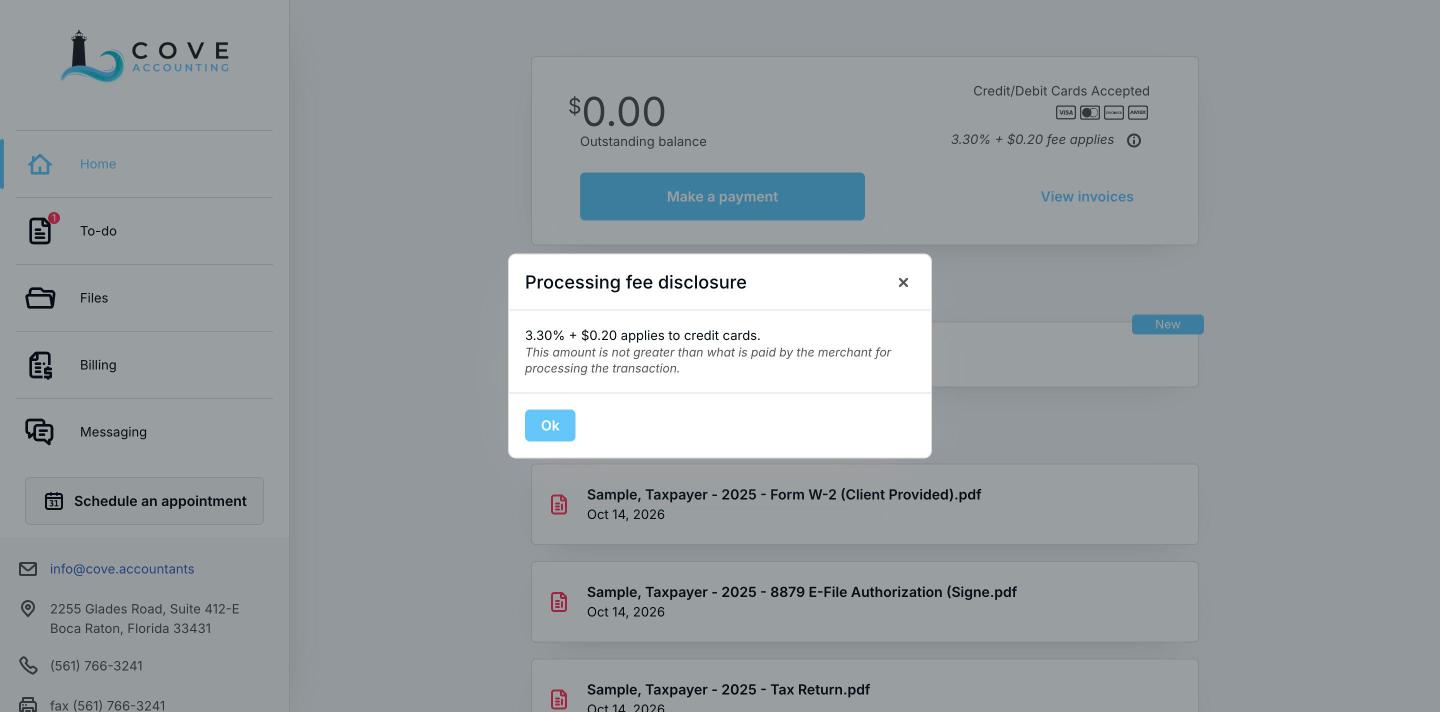Click the Files folder icon
This screenshot has height=712, width=1440.
(40, 298)
